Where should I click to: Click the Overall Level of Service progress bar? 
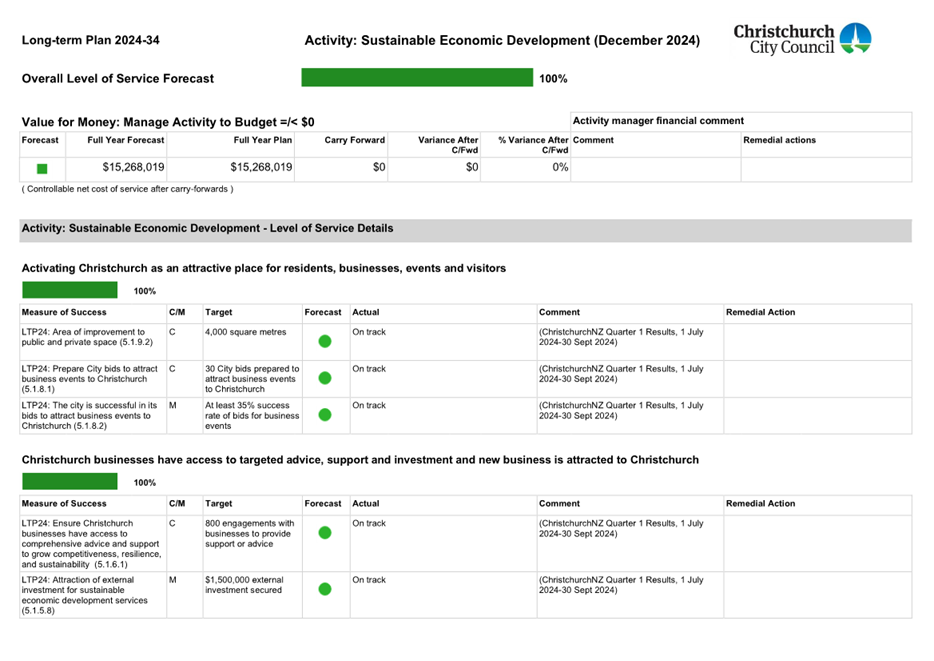click(417, 78)
